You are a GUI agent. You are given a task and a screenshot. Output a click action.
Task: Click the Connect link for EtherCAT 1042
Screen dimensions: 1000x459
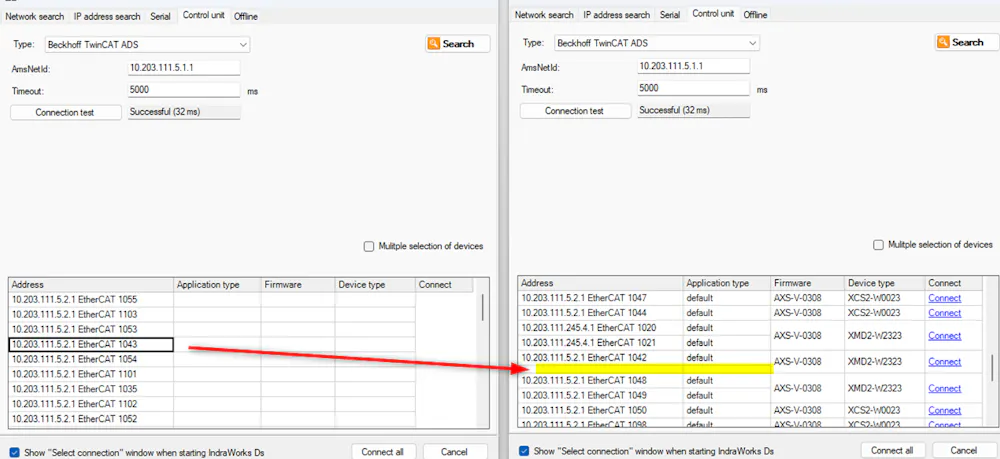(x=945, y=361)
